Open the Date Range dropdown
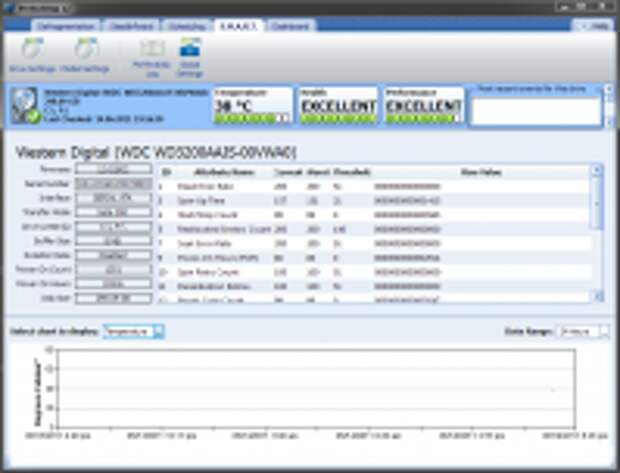620x473 pixels. pos(582,331)
